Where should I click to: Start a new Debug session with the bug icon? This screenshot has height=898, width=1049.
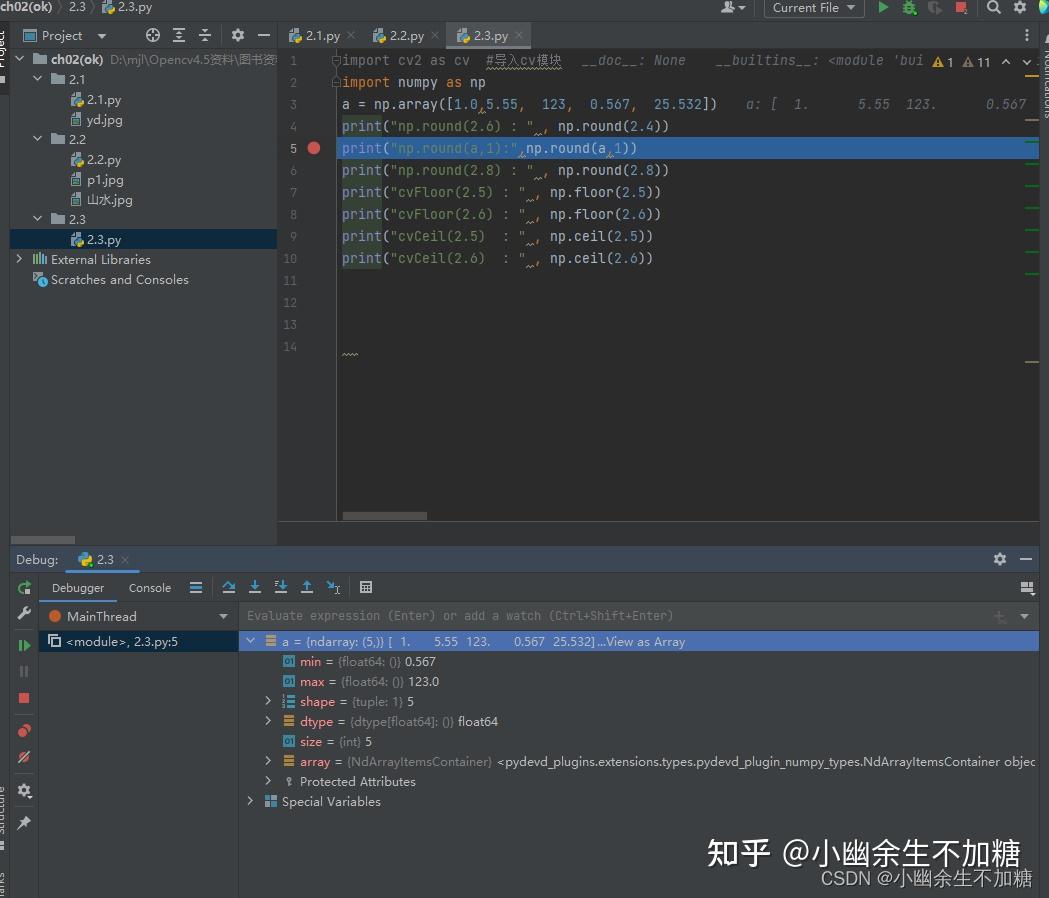tap(908, 8)
